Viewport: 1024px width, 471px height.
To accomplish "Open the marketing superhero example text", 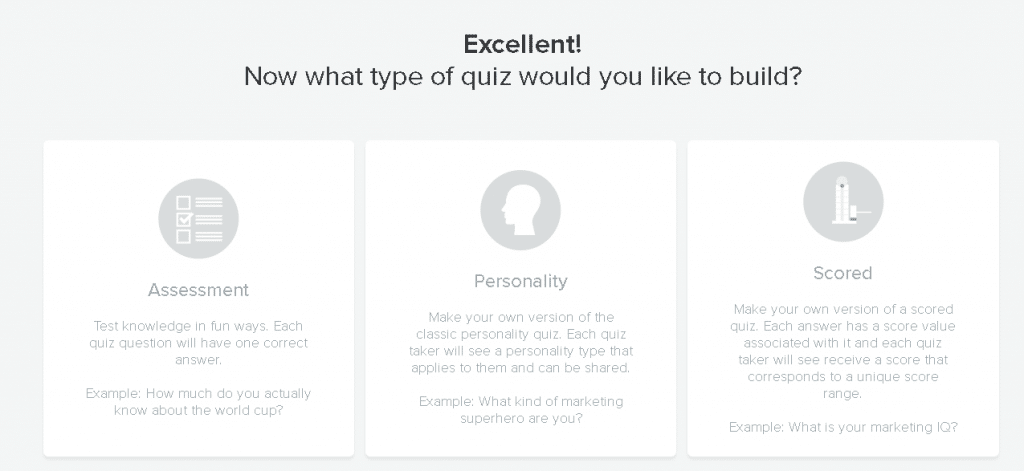I will [x=520, y=410].
